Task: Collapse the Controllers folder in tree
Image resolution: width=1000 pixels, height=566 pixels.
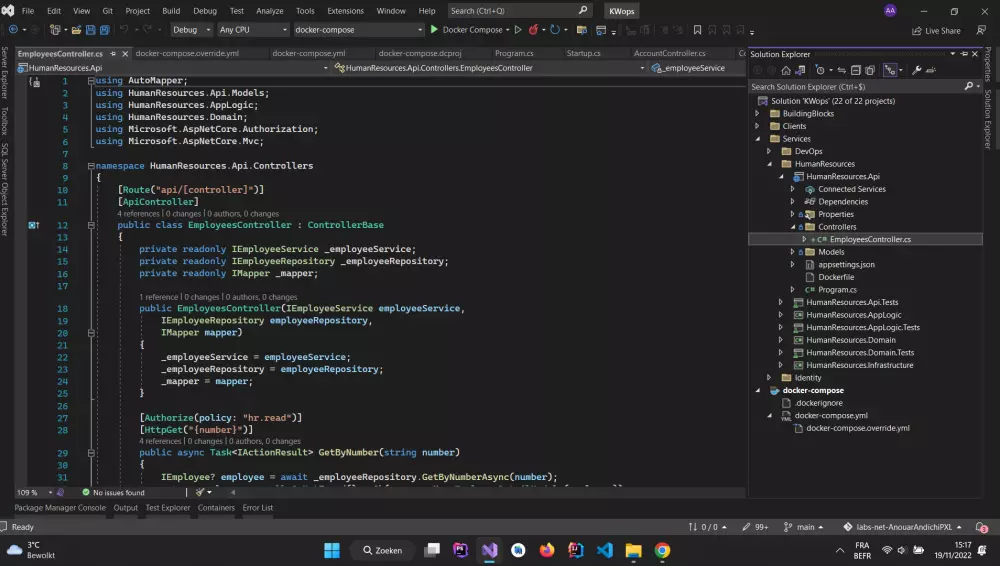Action: (794, 227)
